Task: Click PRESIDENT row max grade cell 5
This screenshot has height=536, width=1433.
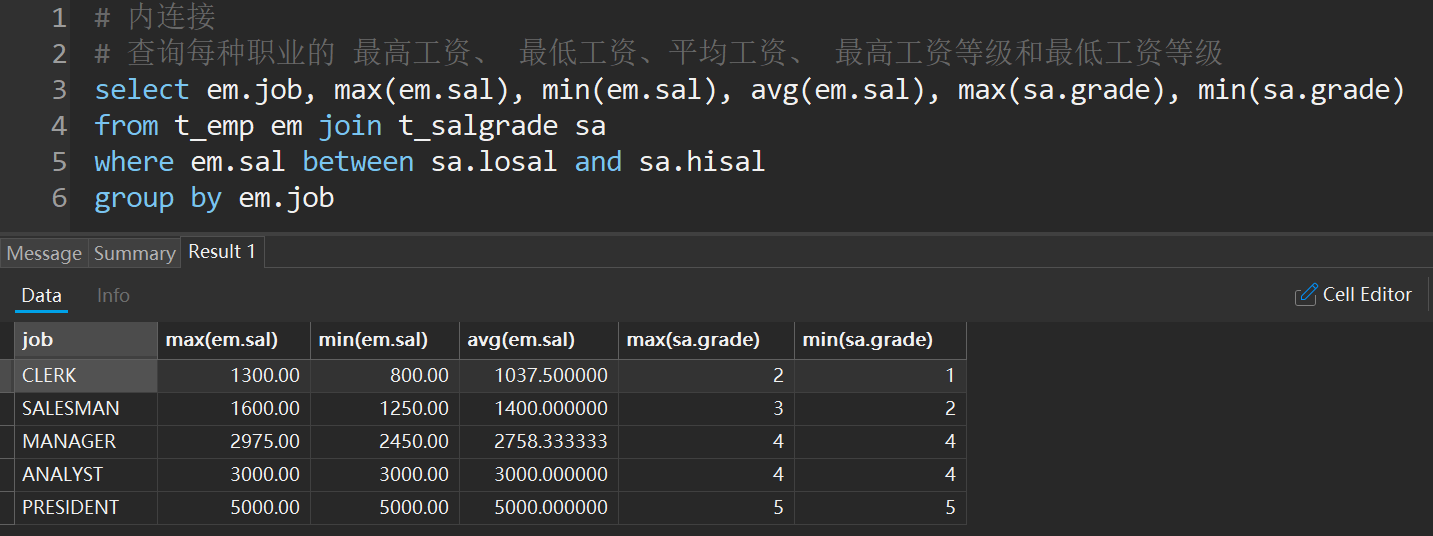Action: click(x=706, y=507)
